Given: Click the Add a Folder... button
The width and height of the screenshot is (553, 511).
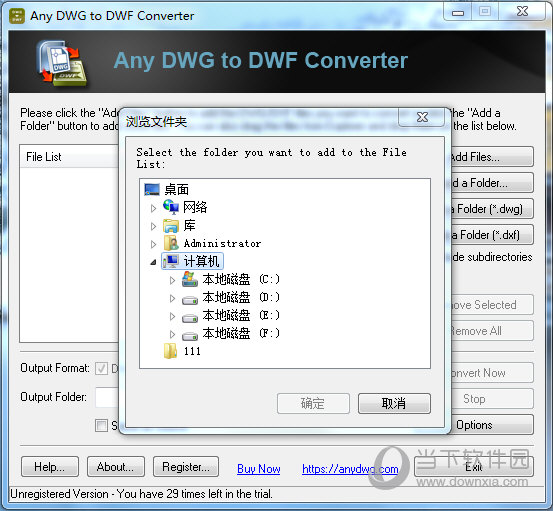Looking at the screenshot, I should 492,183.
